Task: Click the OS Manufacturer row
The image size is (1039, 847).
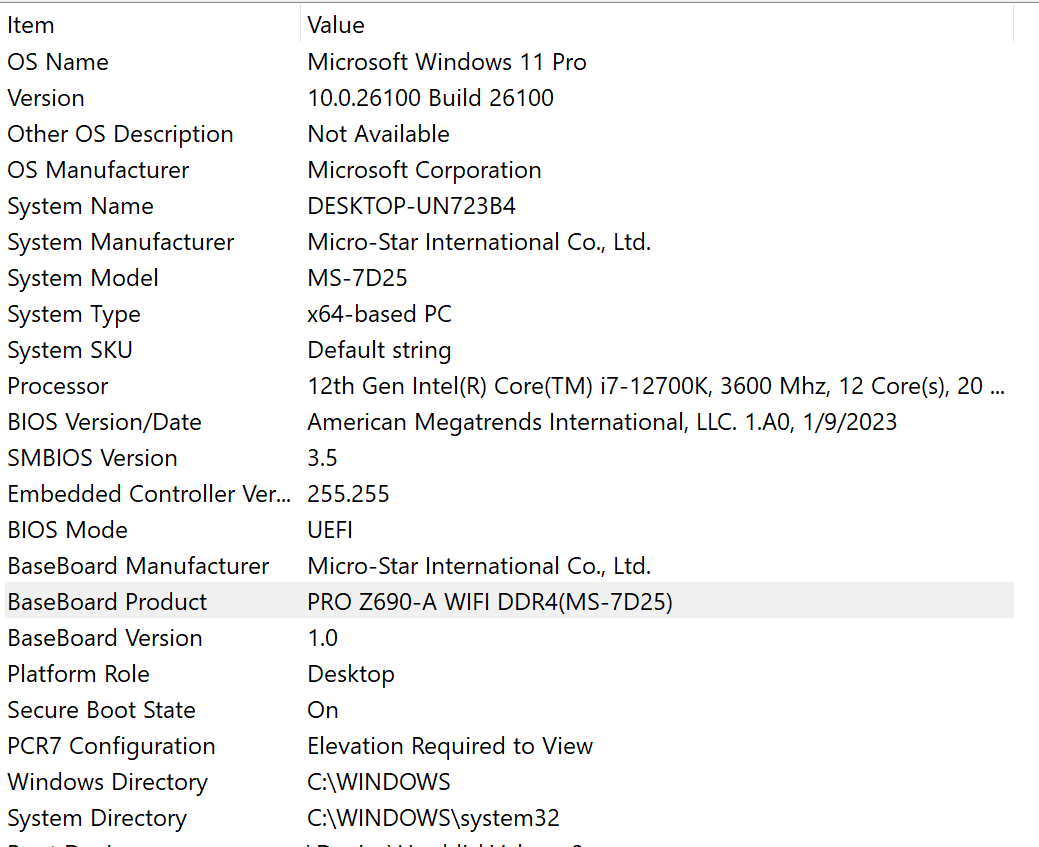Action: point(98,170)
